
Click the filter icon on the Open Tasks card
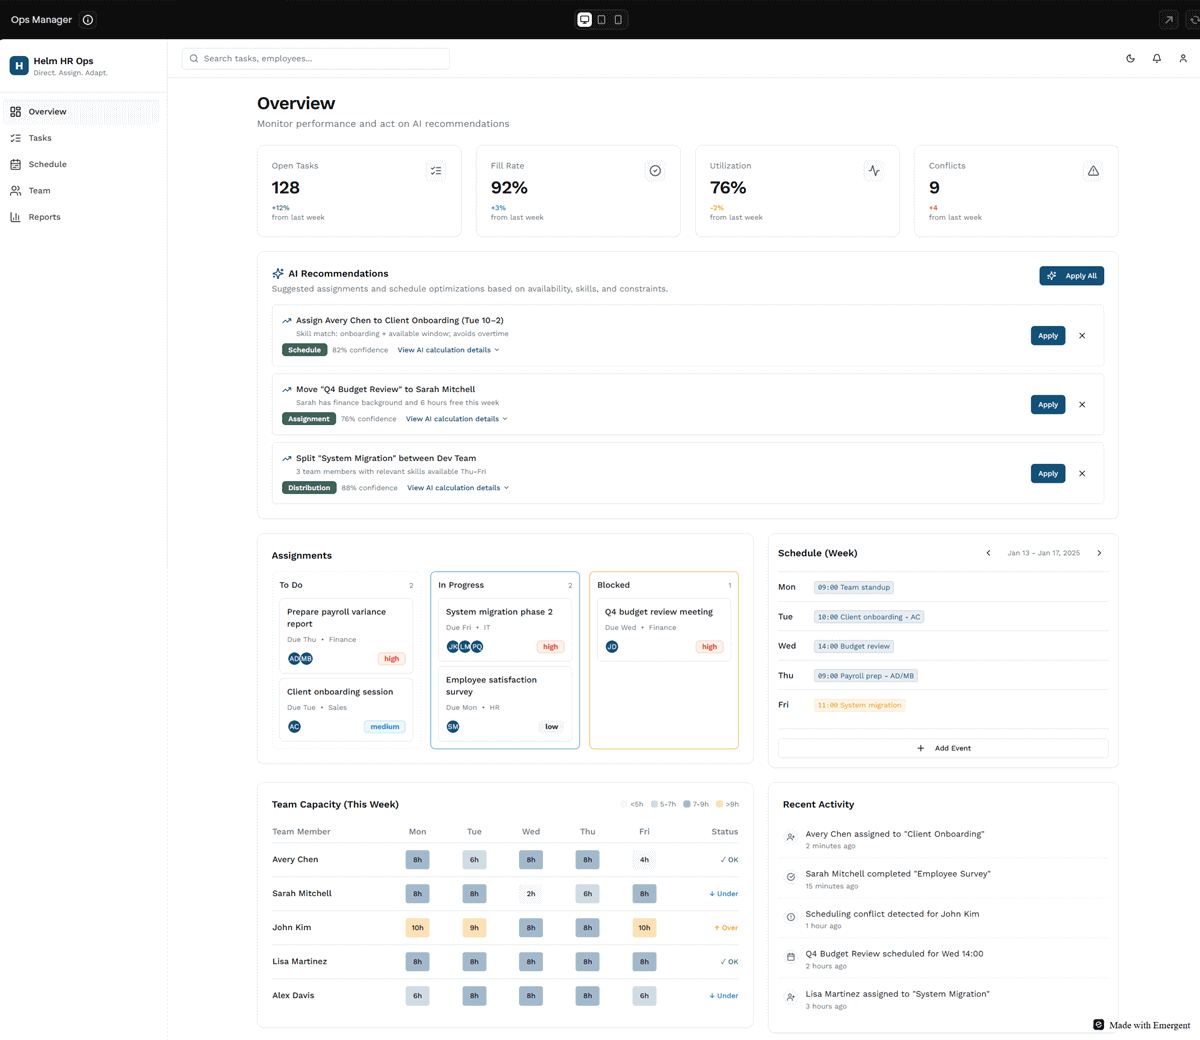coord(436,170)
